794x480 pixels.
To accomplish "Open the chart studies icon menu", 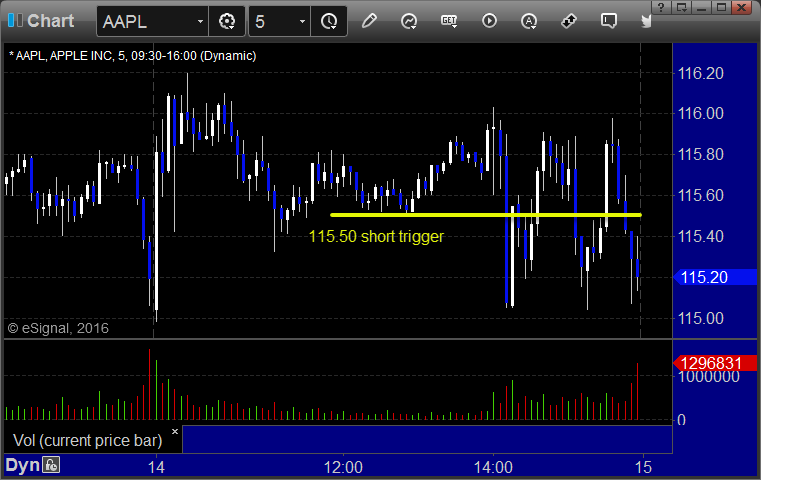I will (x=409, y=21).
